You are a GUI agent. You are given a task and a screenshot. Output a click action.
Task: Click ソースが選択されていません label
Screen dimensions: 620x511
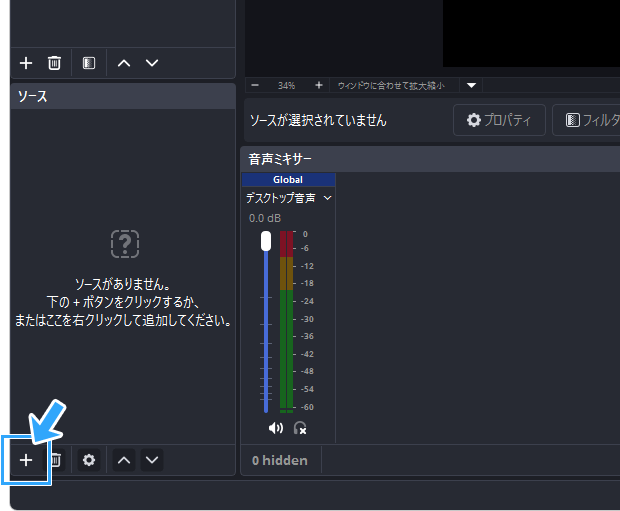318,120
